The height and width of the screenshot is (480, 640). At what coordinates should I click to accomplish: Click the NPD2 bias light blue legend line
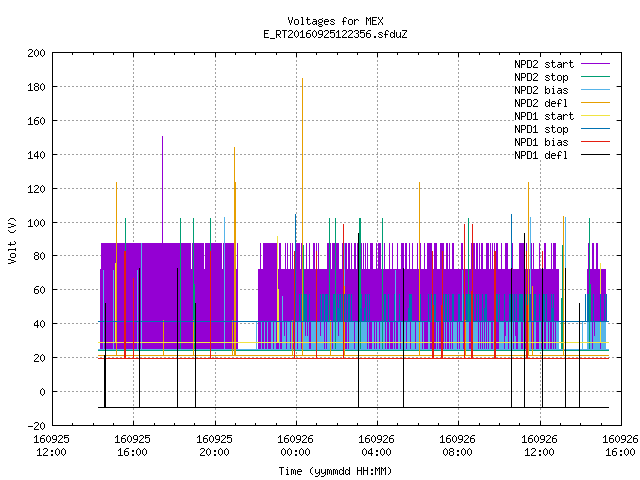pos(595,90)
